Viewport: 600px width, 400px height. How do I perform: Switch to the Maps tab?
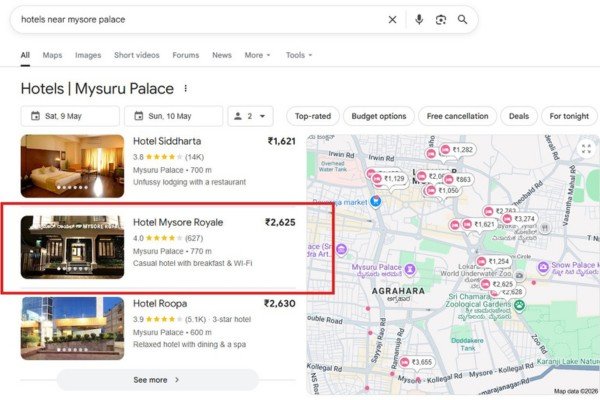[x=52, y=55]
